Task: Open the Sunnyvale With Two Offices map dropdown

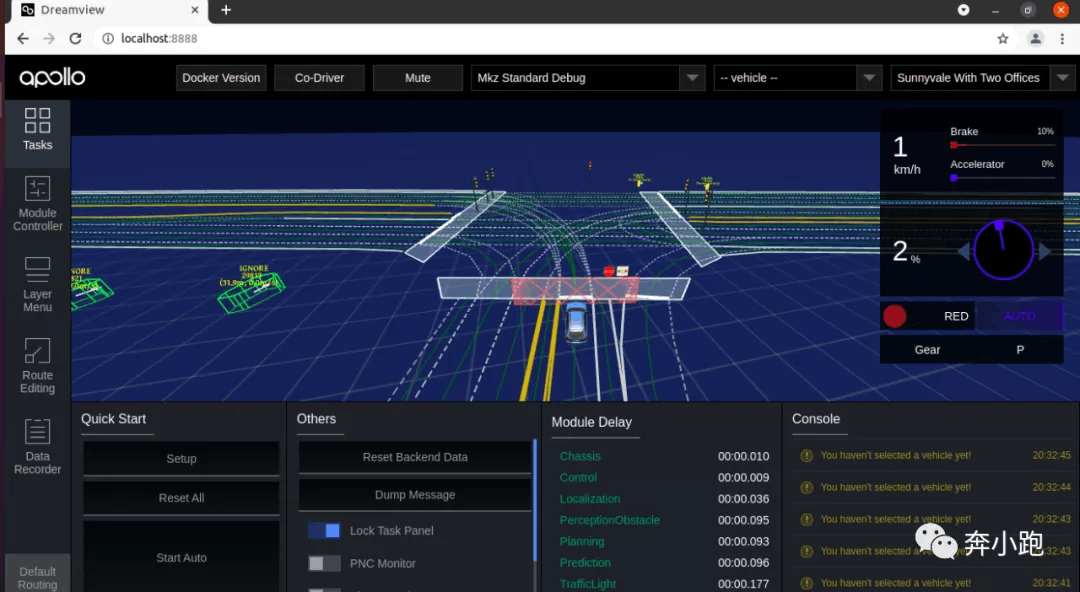Action: pos(982,78)
